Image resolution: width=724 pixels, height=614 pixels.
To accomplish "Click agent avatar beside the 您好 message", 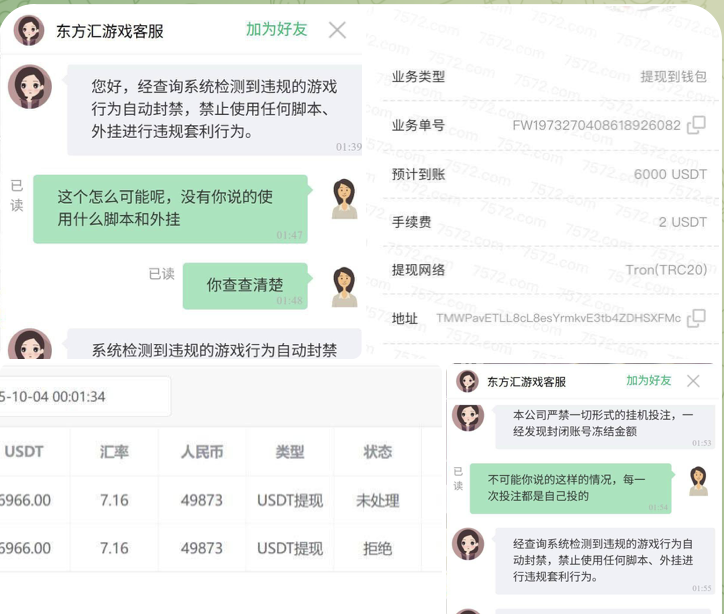I will pyautogui.click(x=29, y=88).
